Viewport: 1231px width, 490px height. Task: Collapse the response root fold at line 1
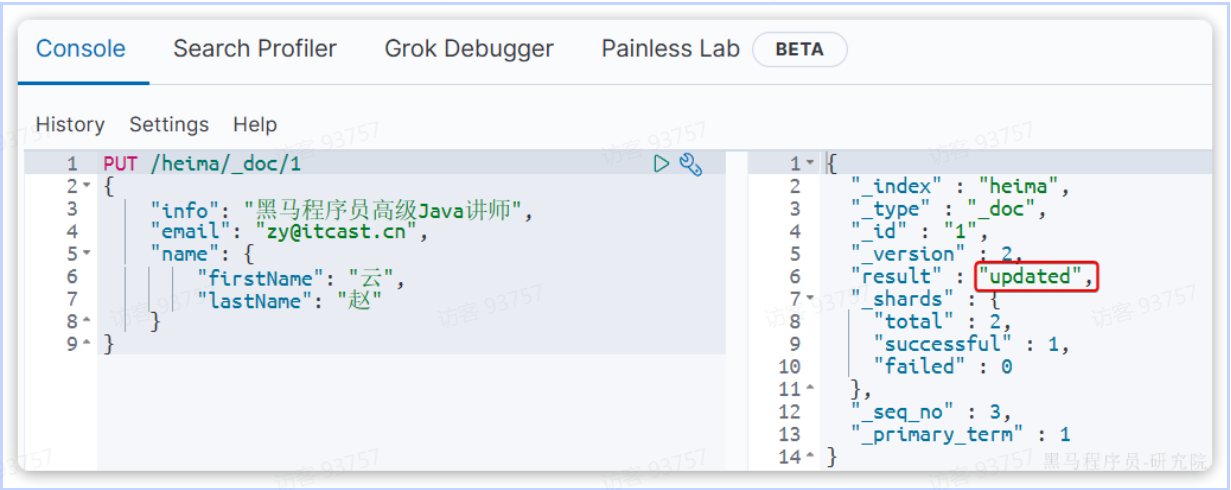click(810, 164)
